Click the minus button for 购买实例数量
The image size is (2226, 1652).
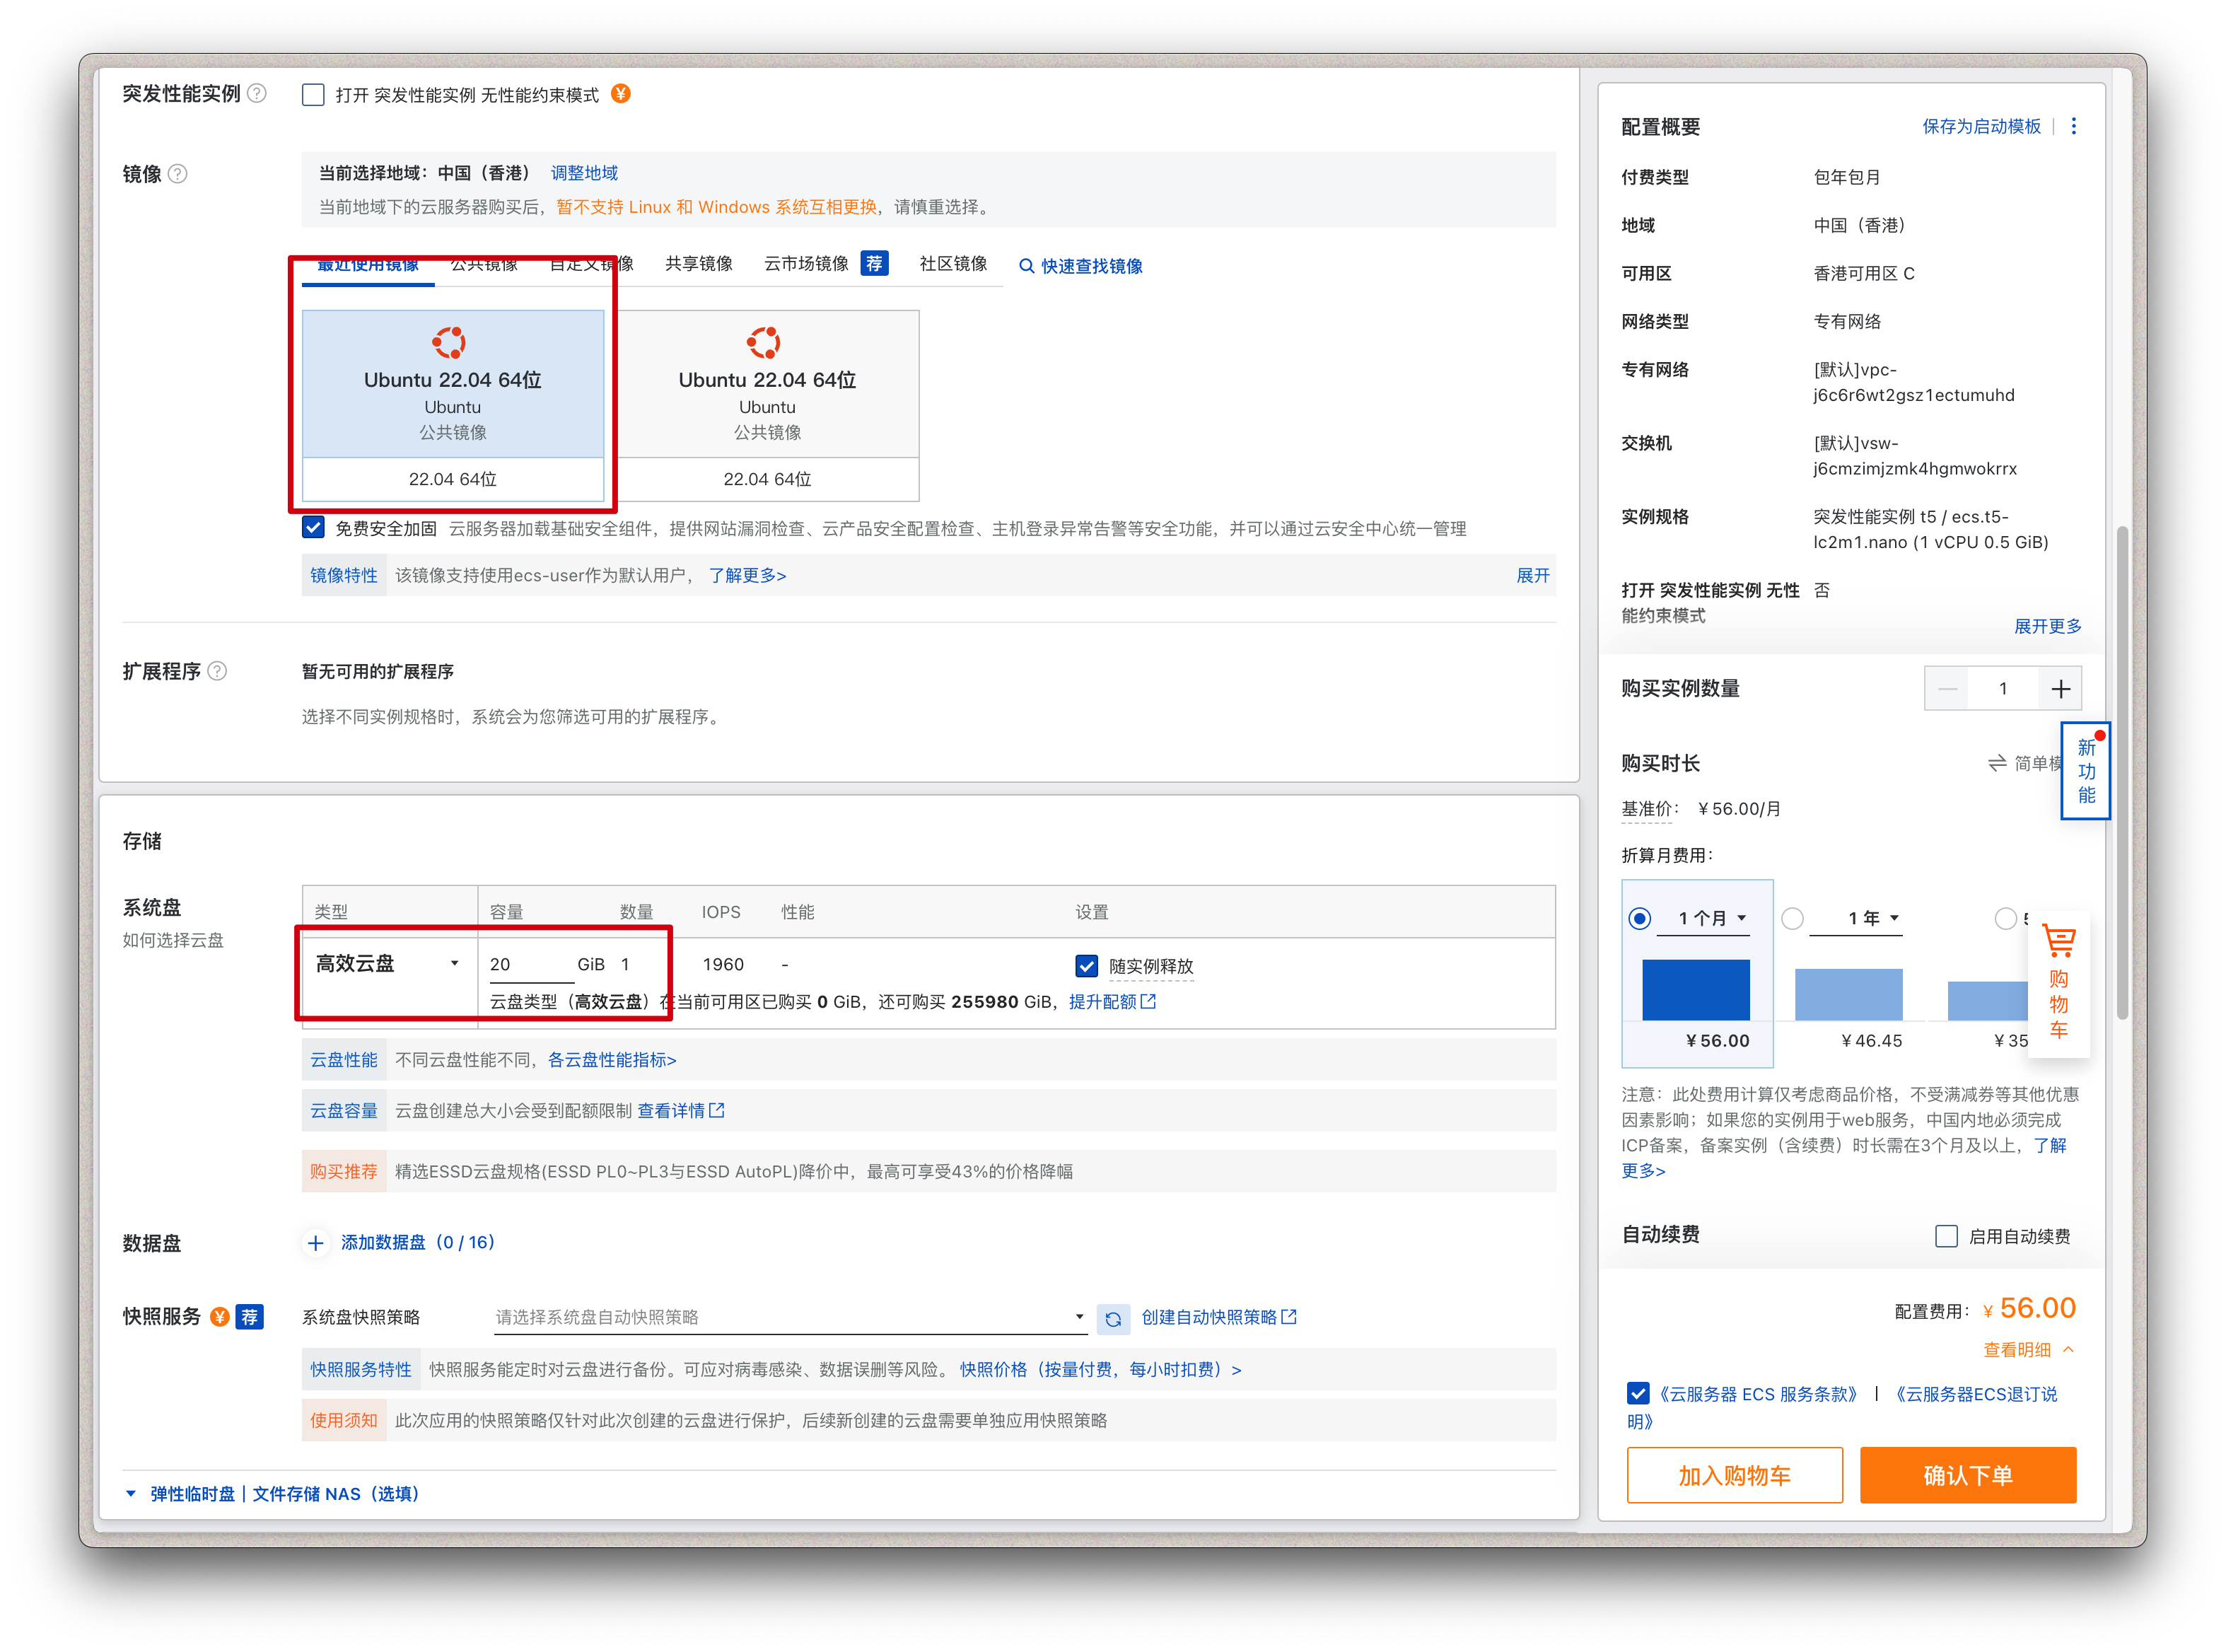point(1947,689)
